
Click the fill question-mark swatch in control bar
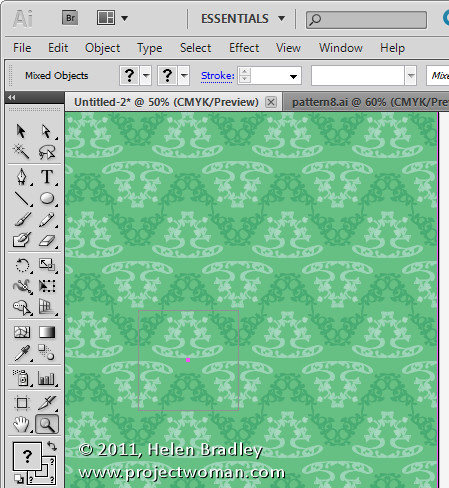pos(130,76)
